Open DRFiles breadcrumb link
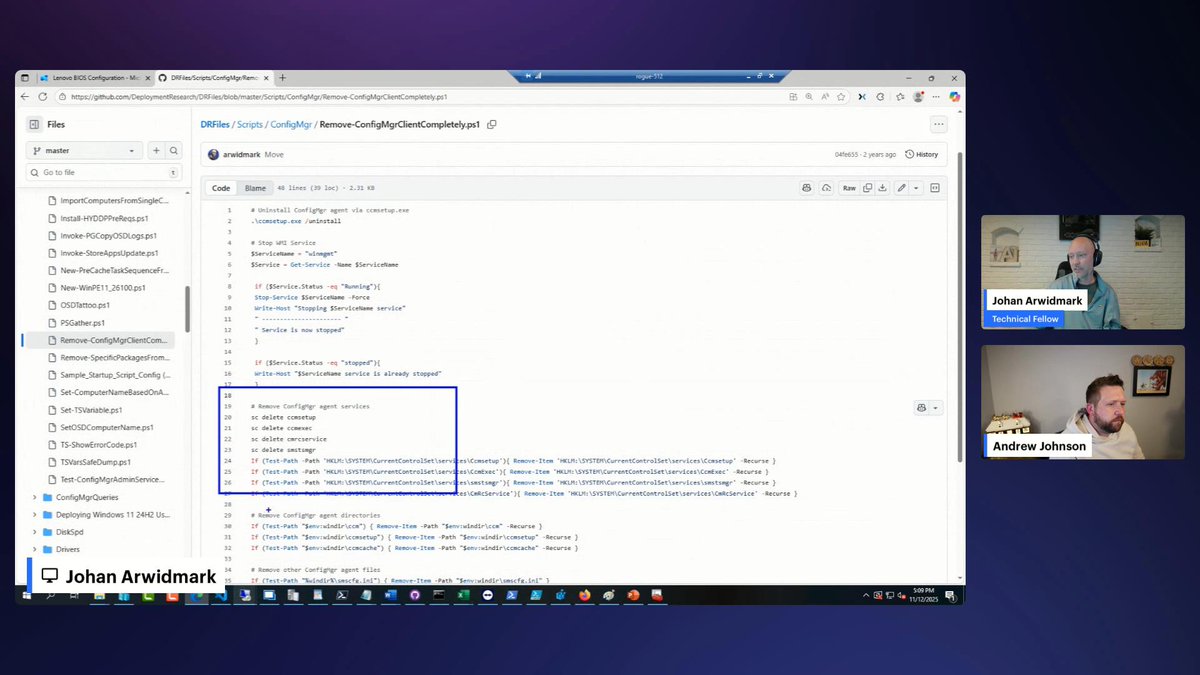This screenshot has height=675, width=1200. coord(214,125)
